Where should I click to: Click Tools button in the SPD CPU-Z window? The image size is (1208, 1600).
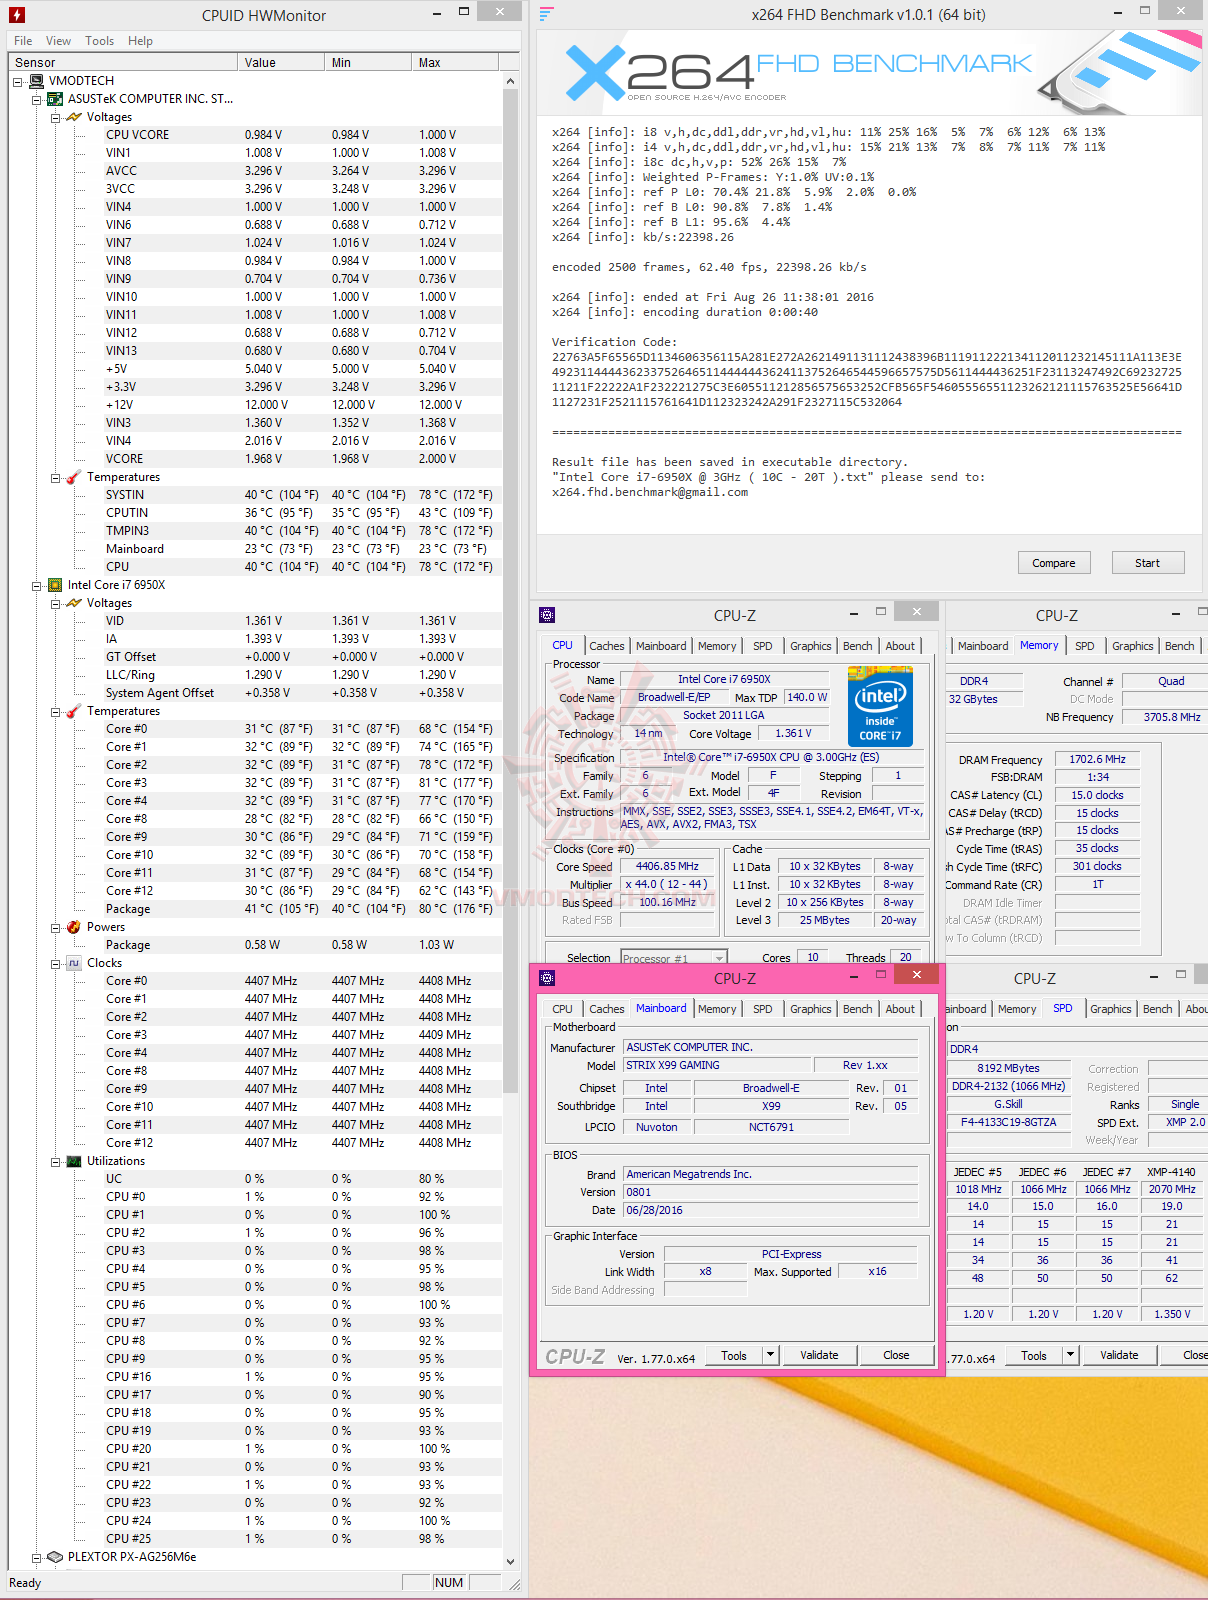click(x=1034, y=1355)
